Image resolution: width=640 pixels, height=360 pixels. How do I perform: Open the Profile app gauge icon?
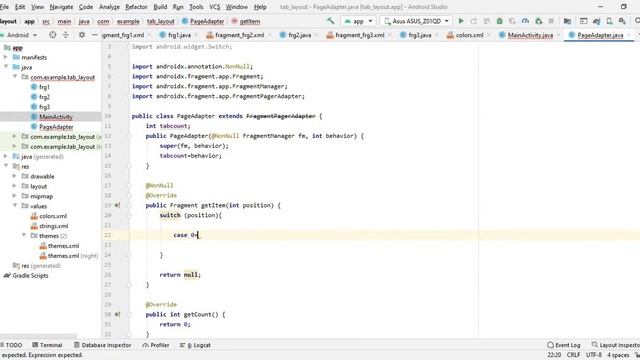coord(525,21)
